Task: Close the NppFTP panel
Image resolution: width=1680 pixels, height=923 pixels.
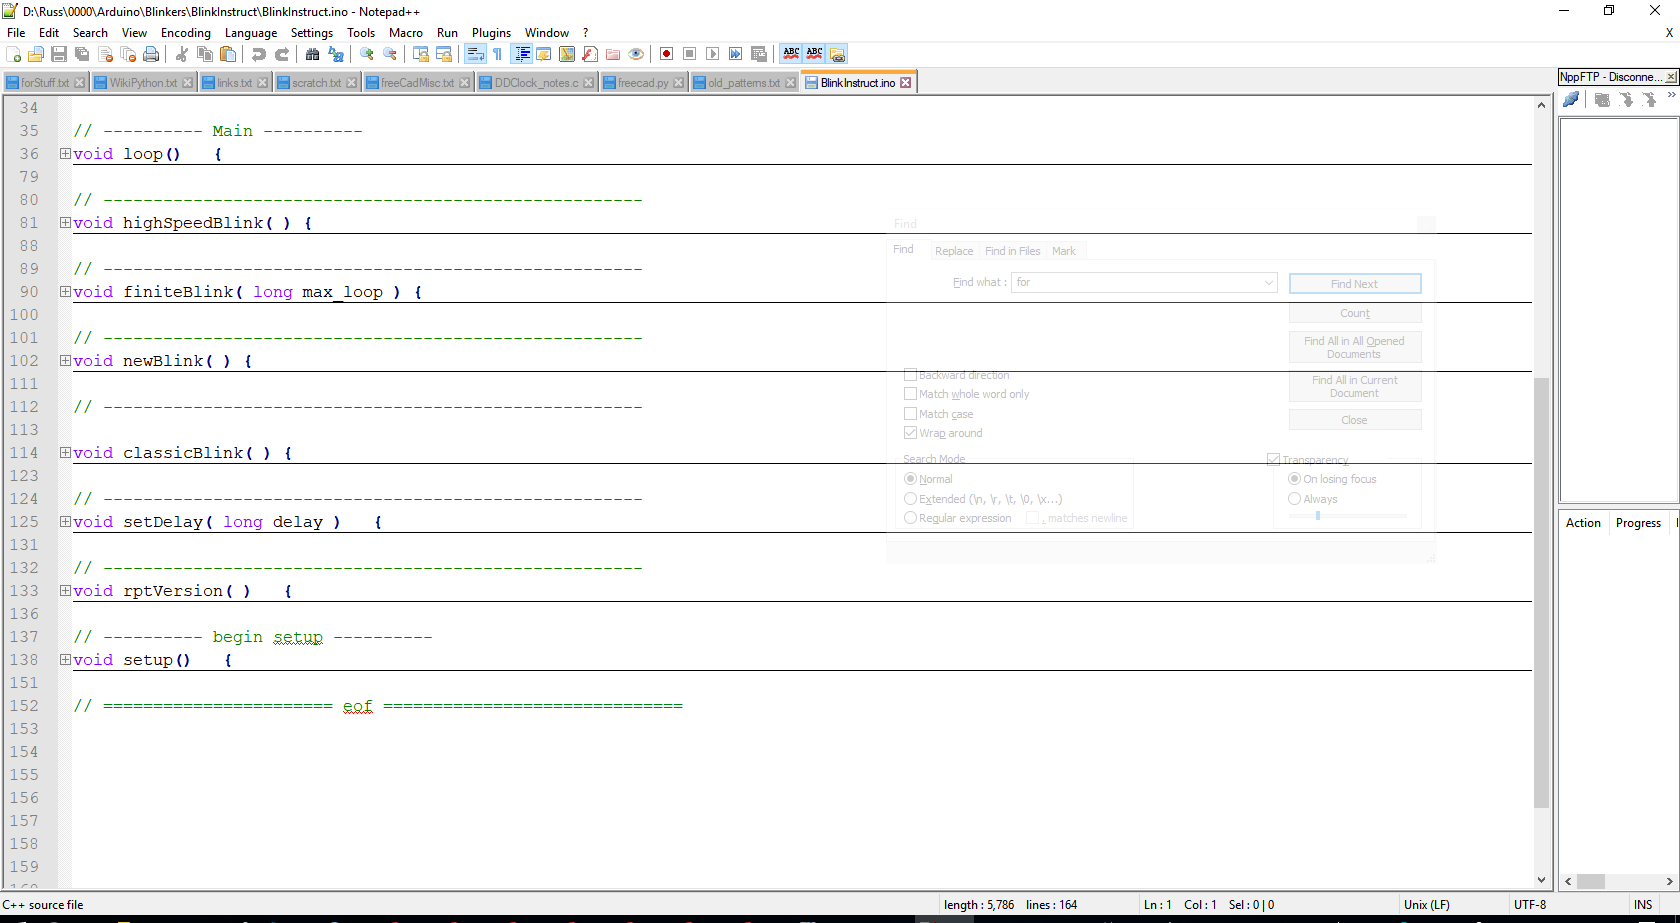Action: (x=1671, y=77)
